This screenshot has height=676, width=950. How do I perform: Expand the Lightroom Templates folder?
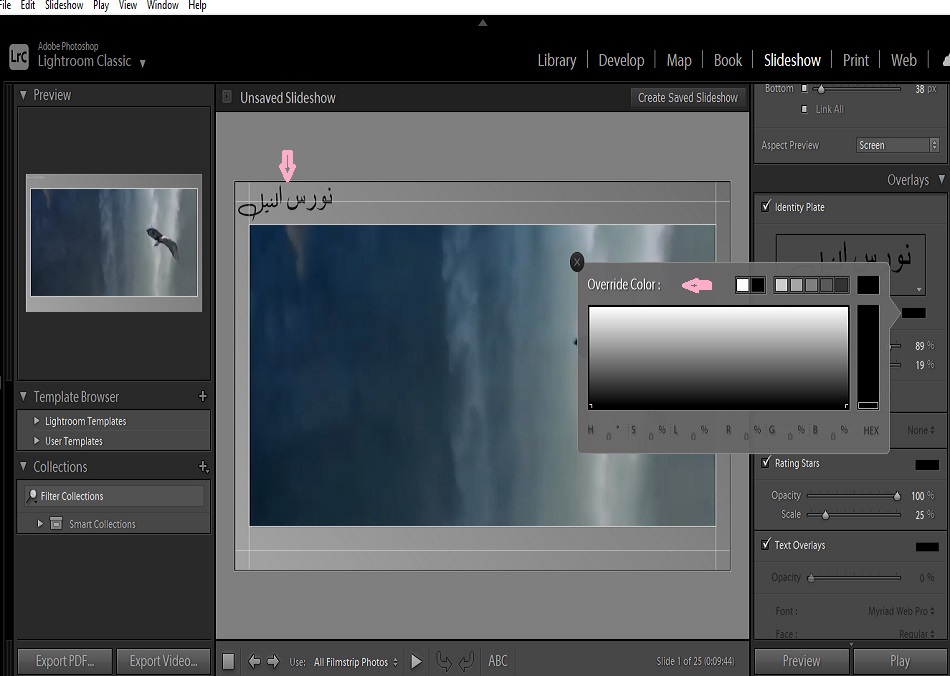click(37, 421)
